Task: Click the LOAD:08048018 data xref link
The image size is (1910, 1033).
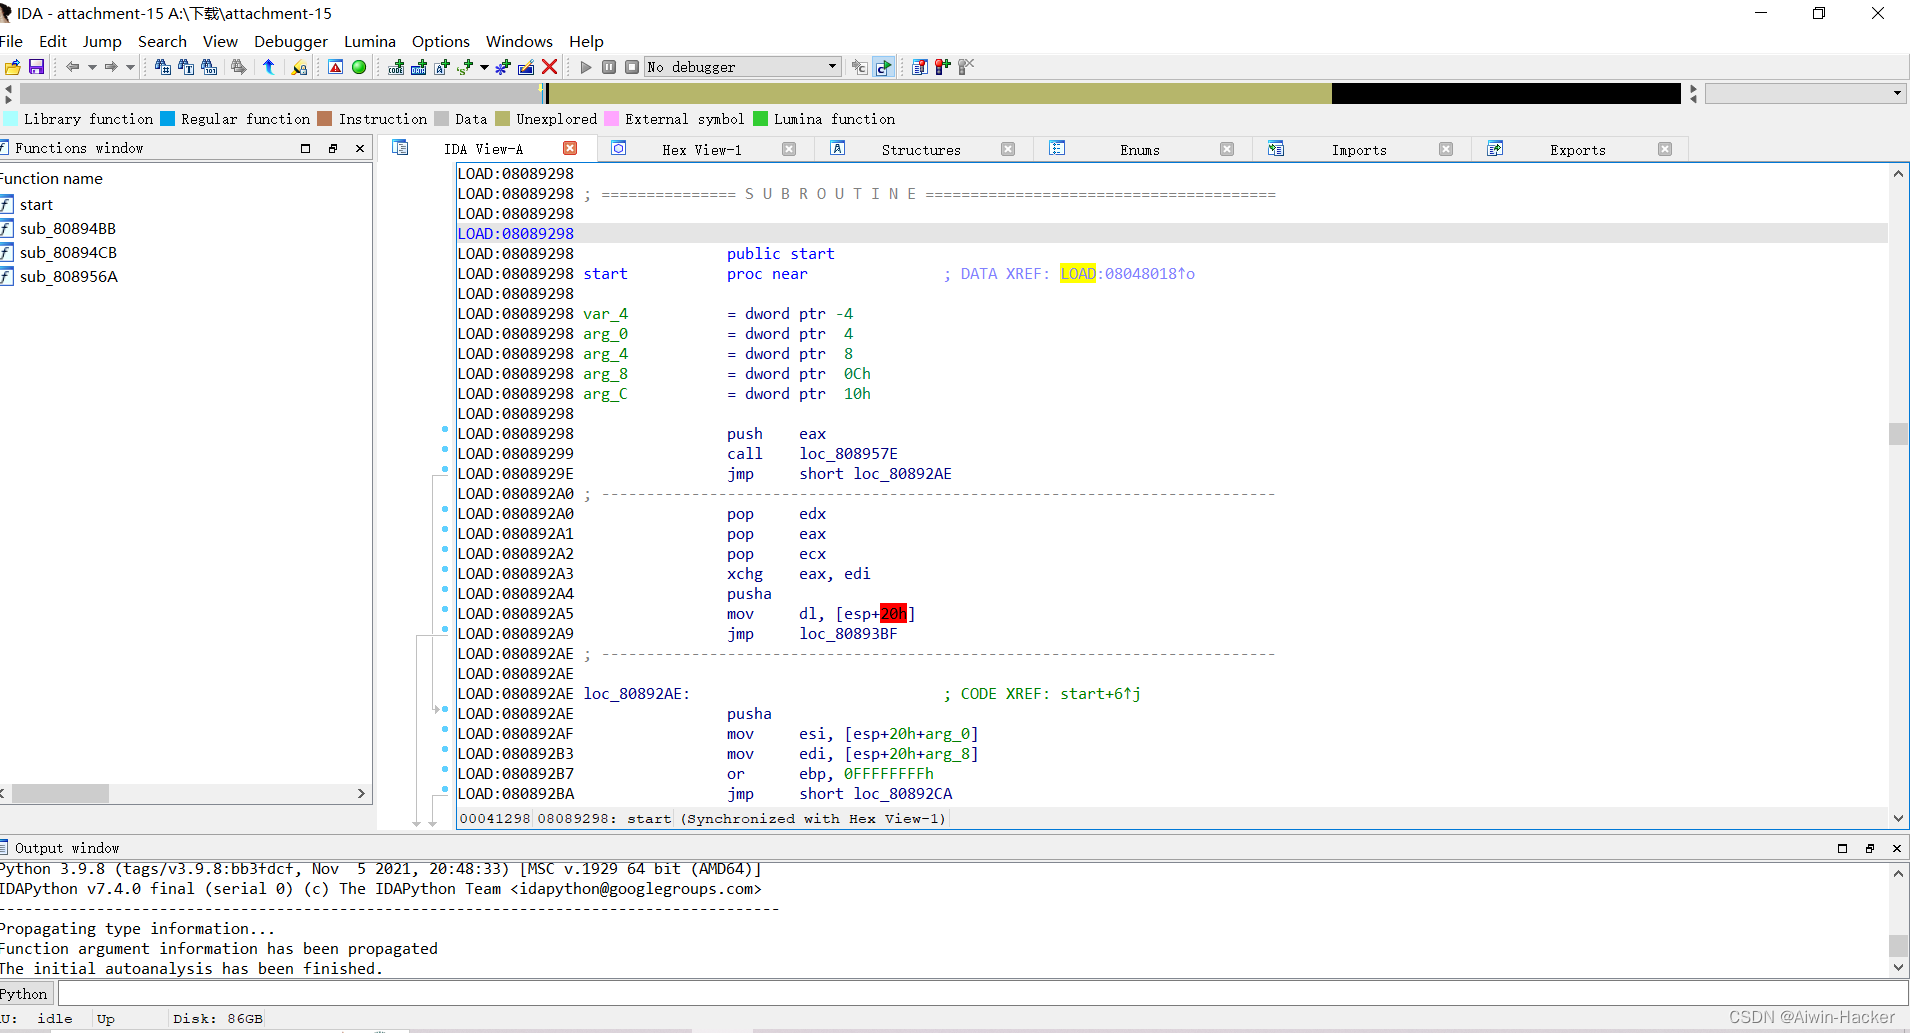Action: pos(1127,273)
